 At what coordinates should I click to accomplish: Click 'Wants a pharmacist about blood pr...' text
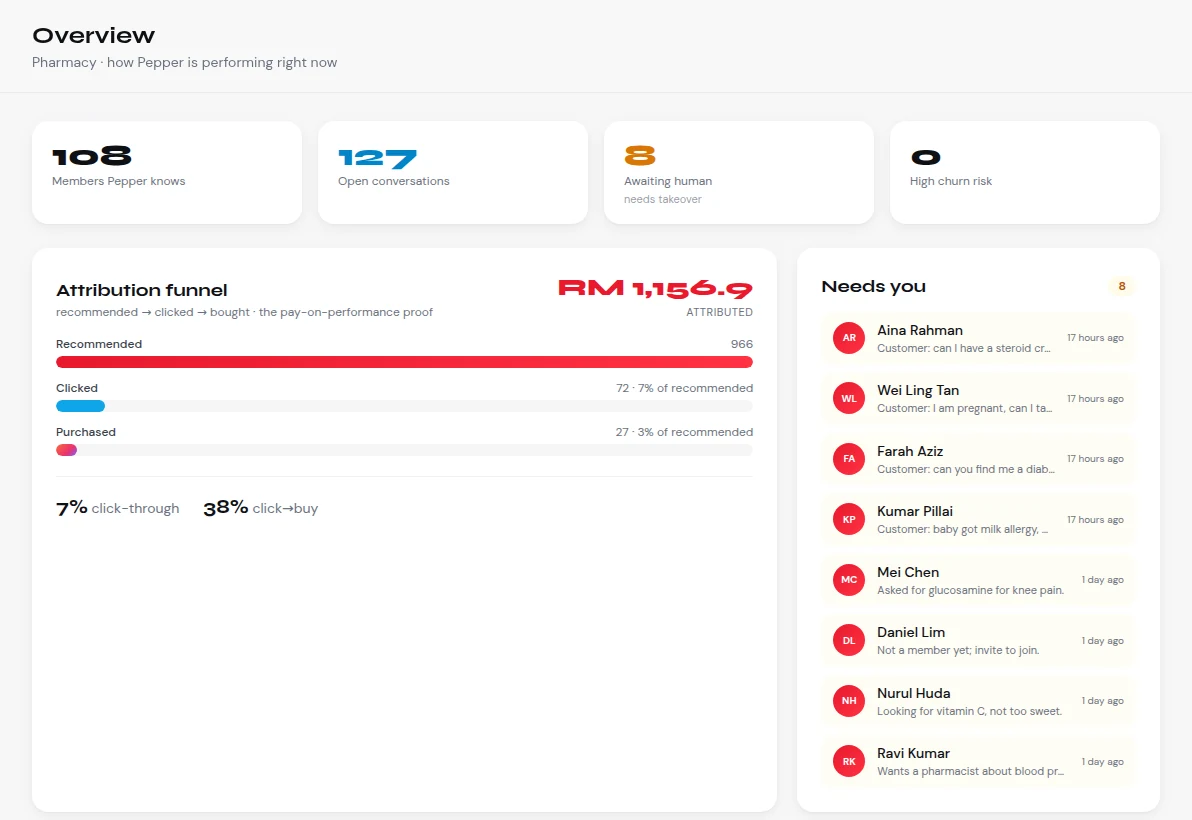[x=970, y=771]
